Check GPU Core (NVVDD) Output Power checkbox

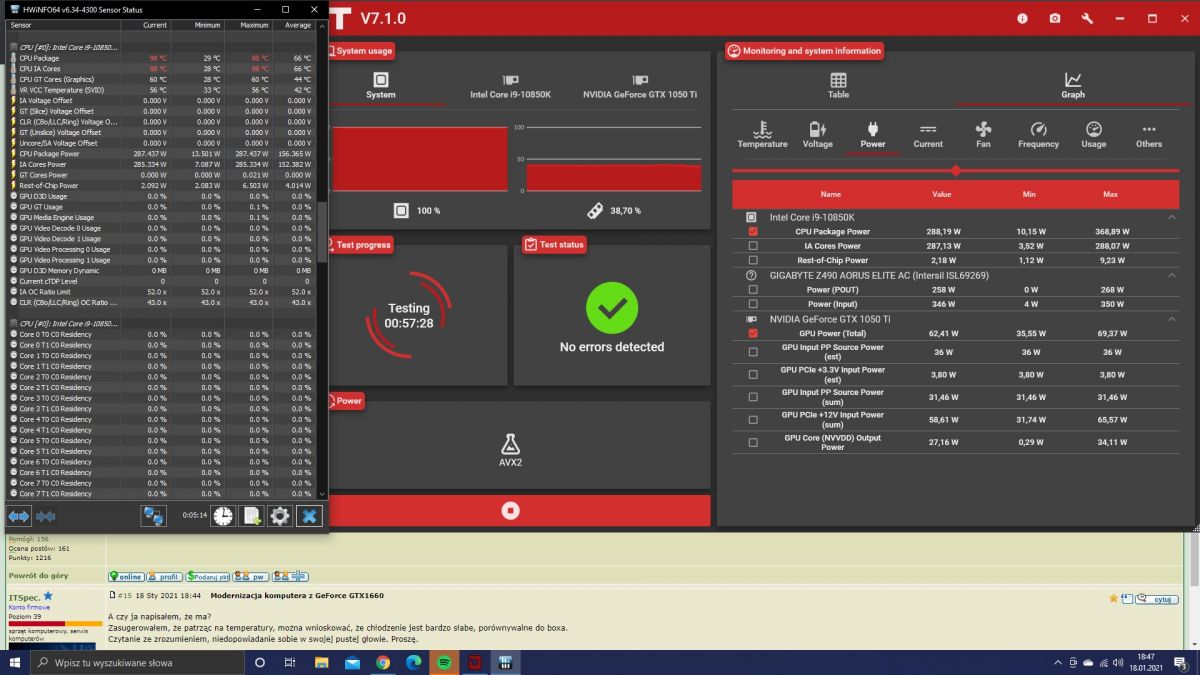point(752,442)
